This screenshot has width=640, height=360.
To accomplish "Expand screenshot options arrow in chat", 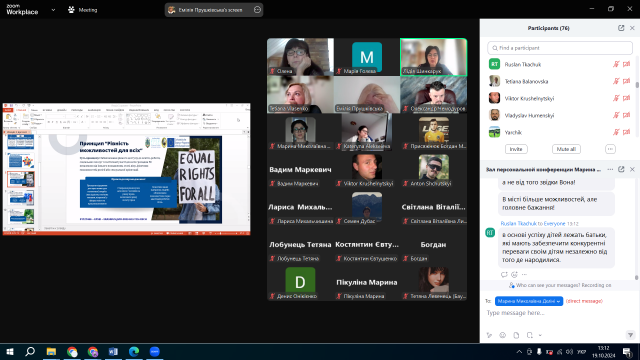I will (540, 335).
